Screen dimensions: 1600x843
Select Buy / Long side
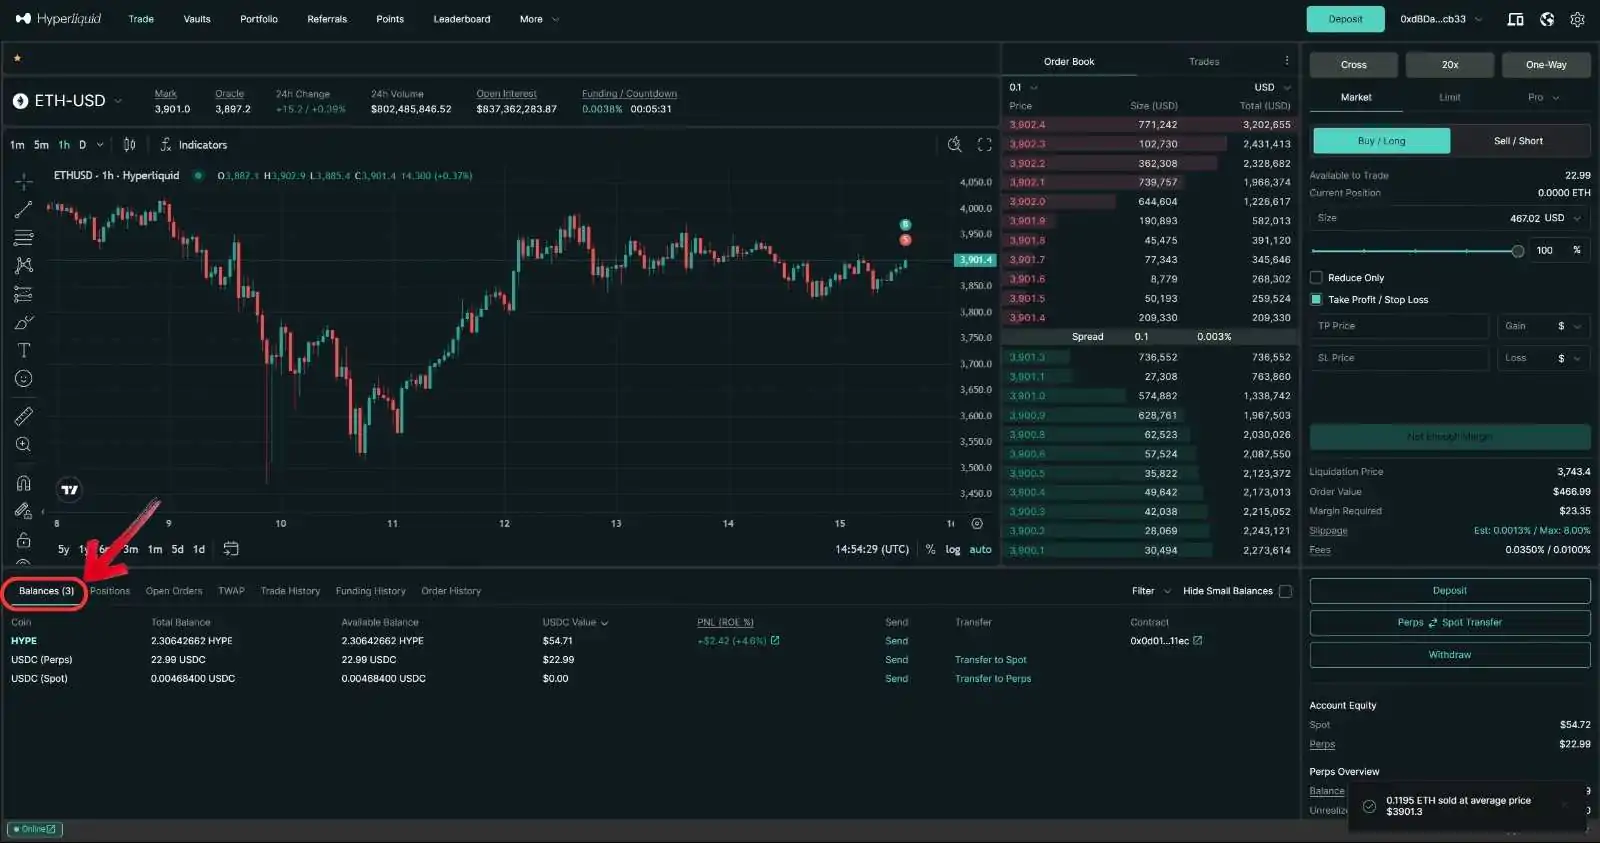pyautogui.click(x=1381, y=141)
